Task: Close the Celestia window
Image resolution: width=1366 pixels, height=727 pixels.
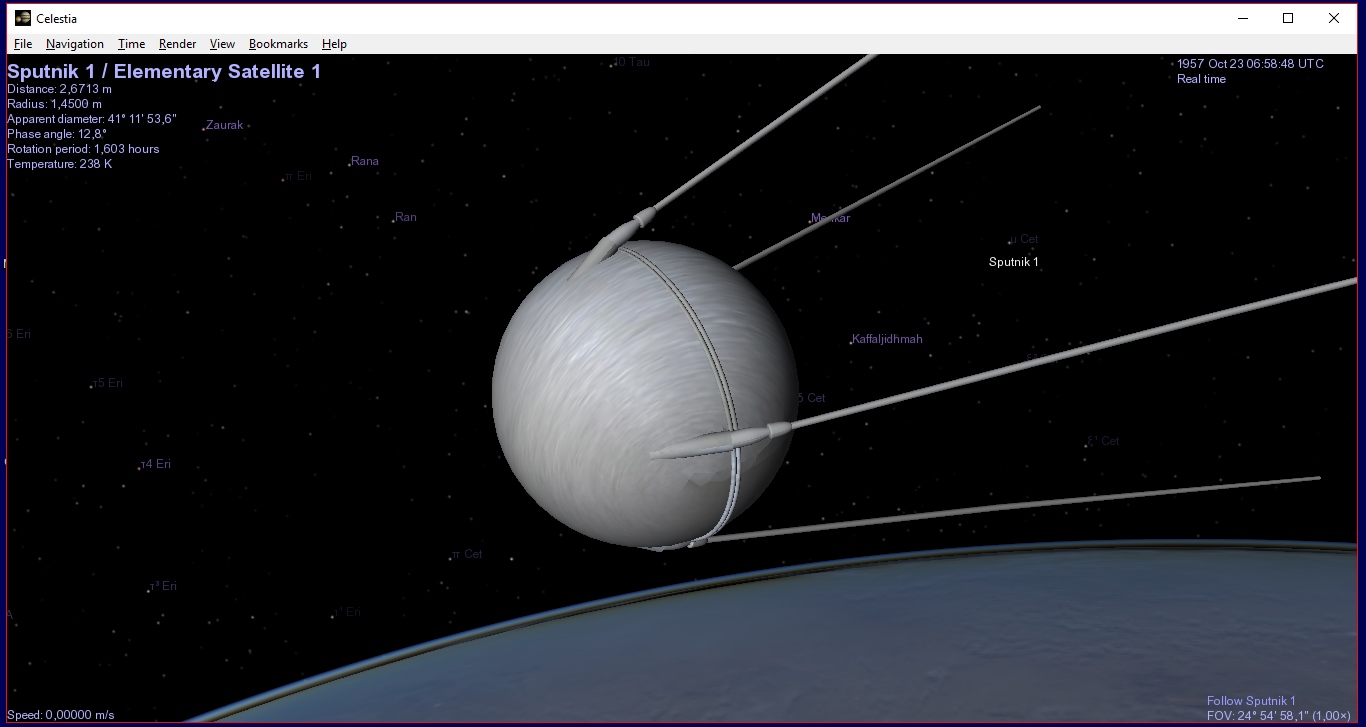Action: [1334, 18]
